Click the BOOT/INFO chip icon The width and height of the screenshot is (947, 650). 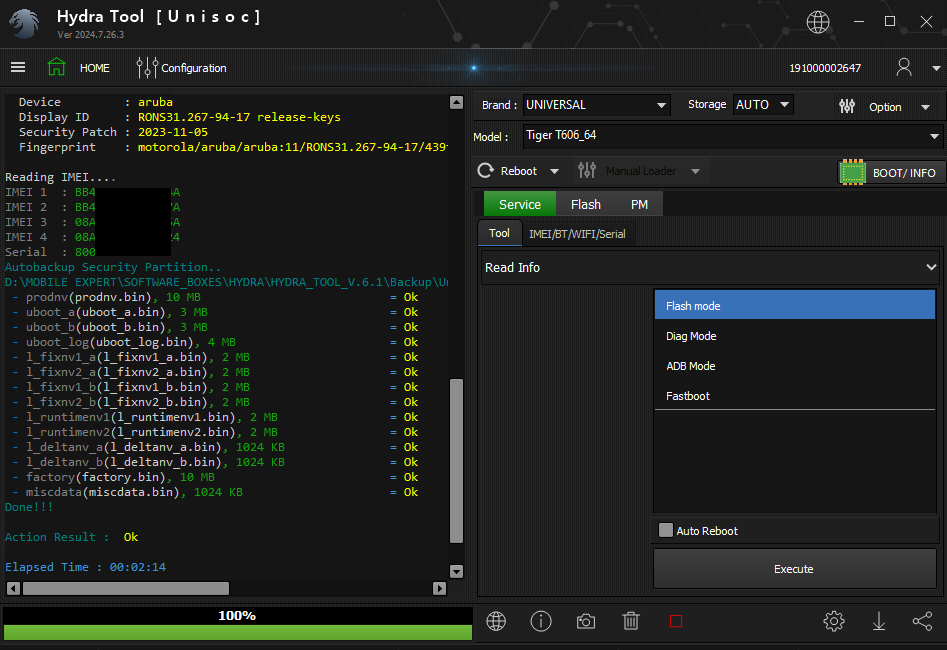point(853,172)
